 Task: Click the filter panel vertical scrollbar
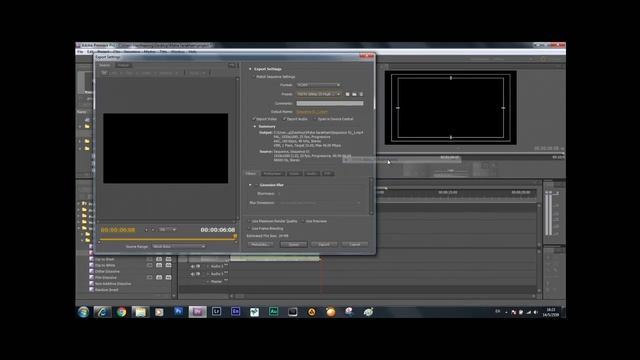tap(371, 196)
